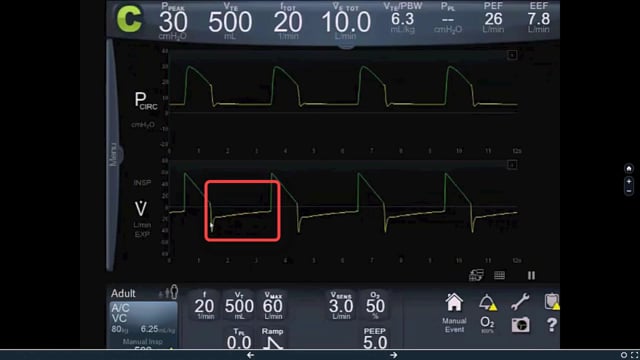Viewport: 640px width, 360px height.
Task: Adjust the TPL 0.0 plateau time setting
Action: 239,338
